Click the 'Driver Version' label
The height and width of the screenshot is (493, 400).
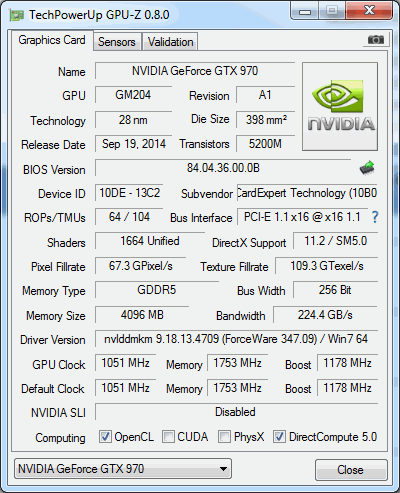[53, 340]
